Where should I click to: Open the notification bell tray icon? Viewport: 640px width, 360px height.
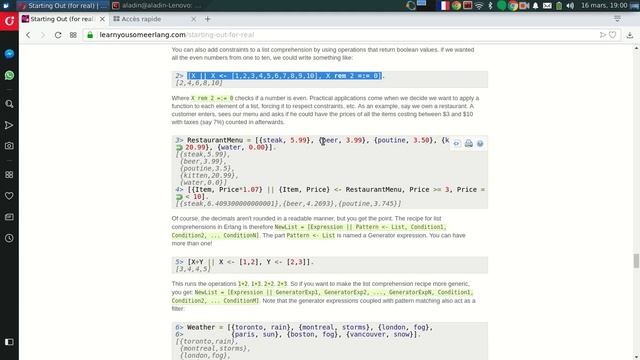click(x=536, y=6)
